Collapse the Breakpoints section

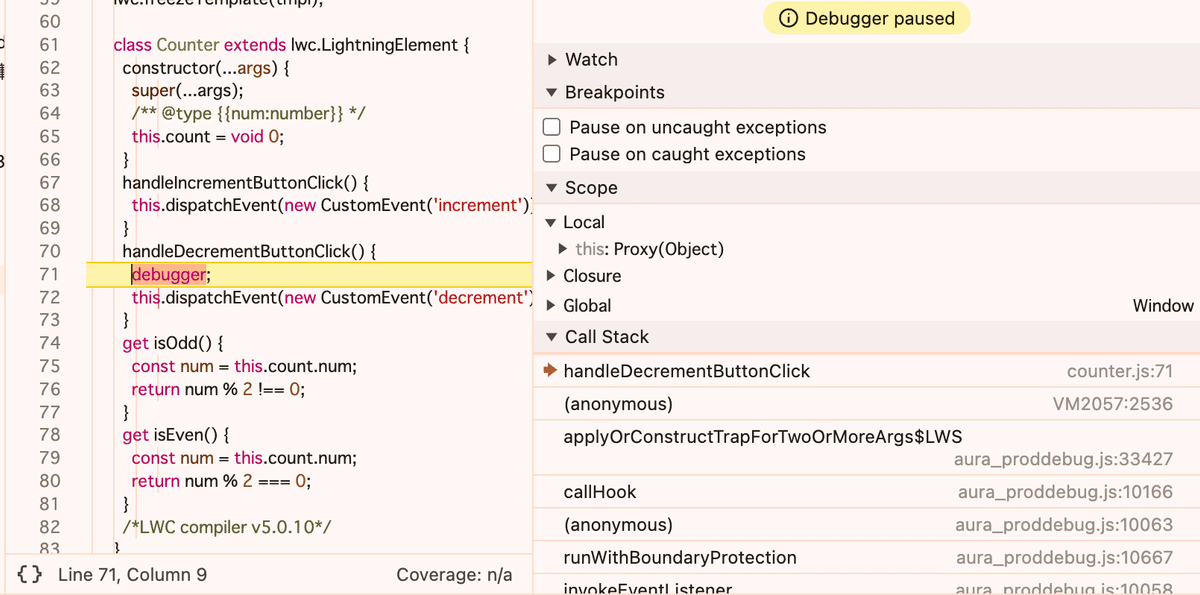[552, 93]
